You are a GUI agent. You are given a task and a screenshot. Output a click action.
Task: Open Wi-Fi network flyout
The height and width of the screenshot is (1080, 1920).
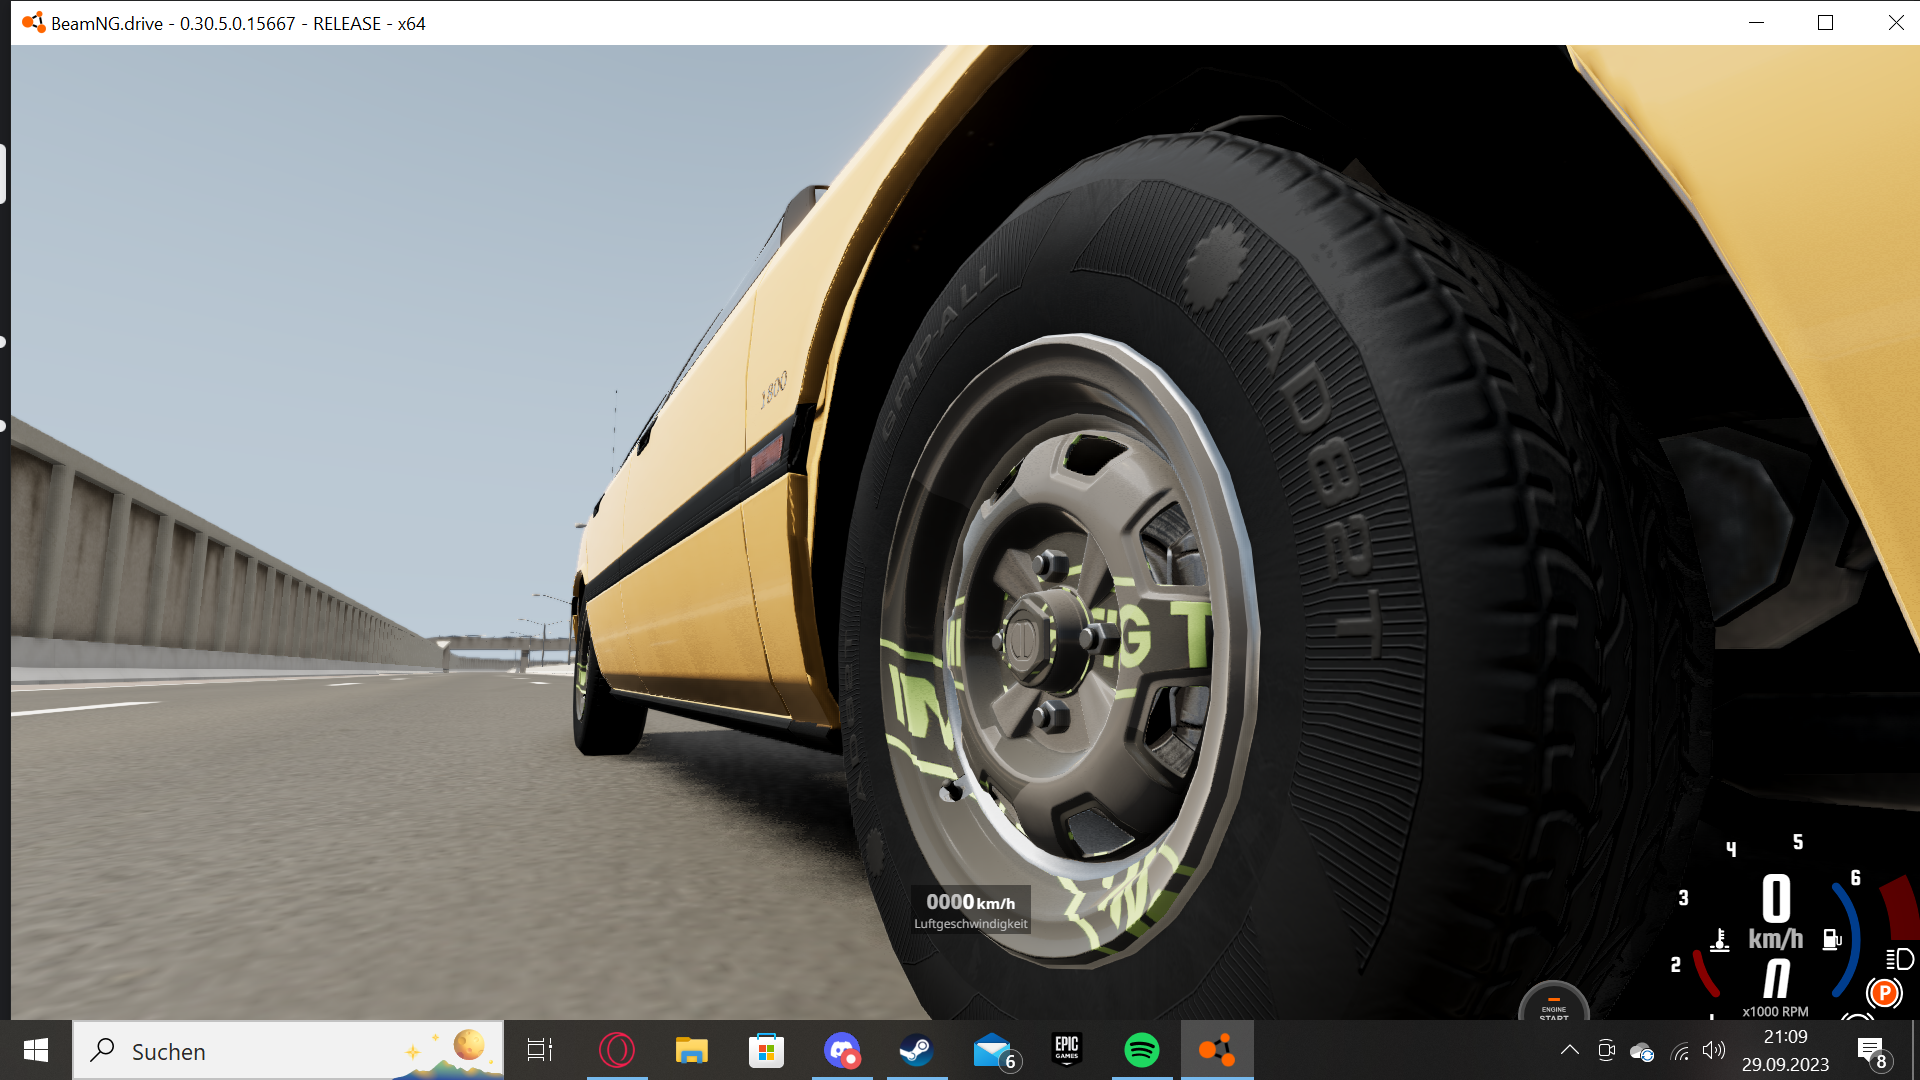(1680, 1051)
